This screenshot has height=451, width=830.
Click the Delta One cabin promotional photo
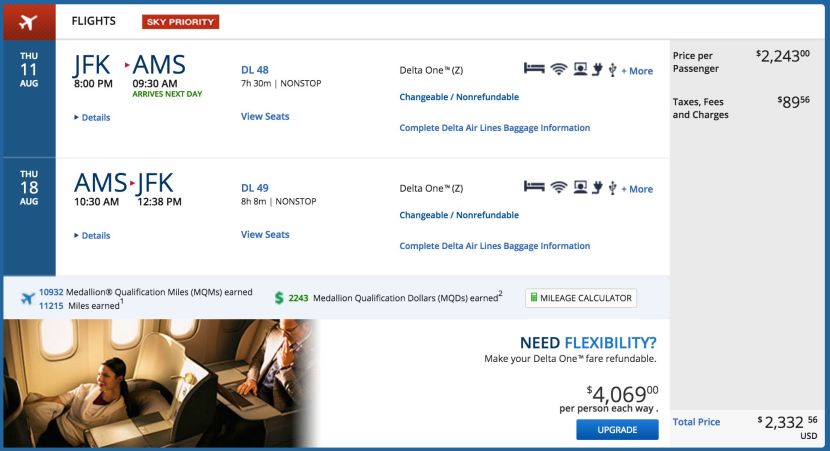159,383
